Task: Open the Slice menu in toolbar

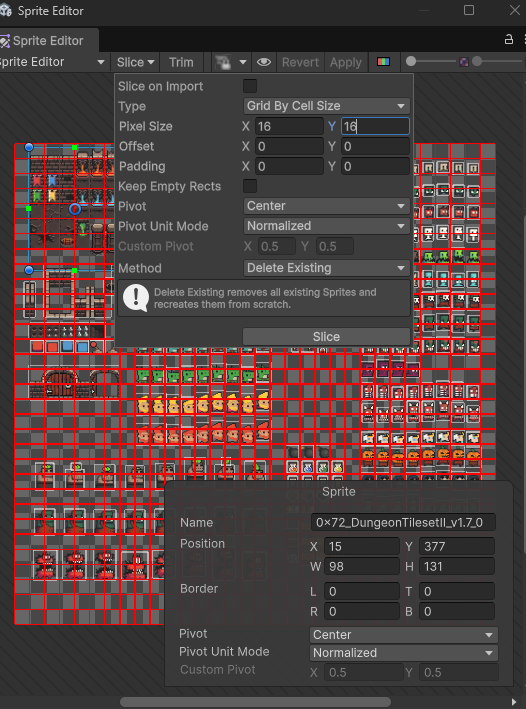Action: (135, 62)
